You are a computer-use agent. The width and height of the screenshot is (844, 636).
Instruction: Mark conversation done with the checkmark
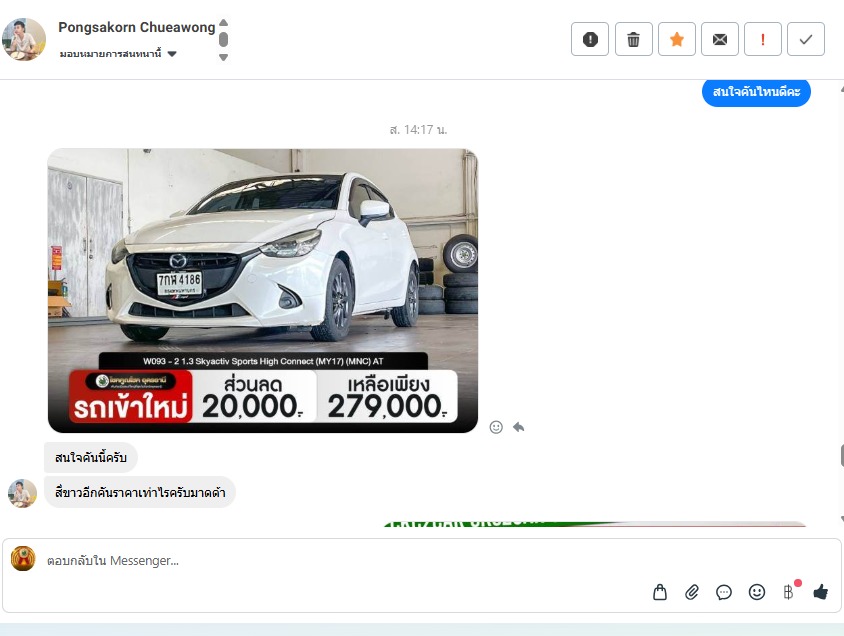click(x=806, y=39)
